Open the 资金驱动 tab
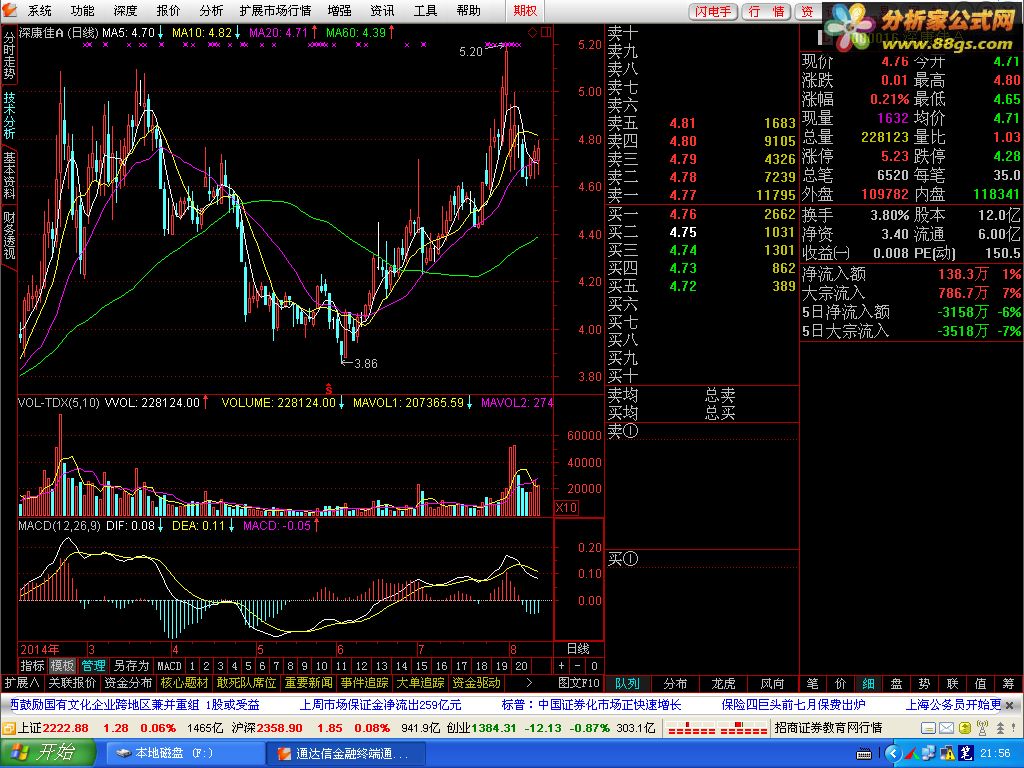1024x768 pixels. 477,683
